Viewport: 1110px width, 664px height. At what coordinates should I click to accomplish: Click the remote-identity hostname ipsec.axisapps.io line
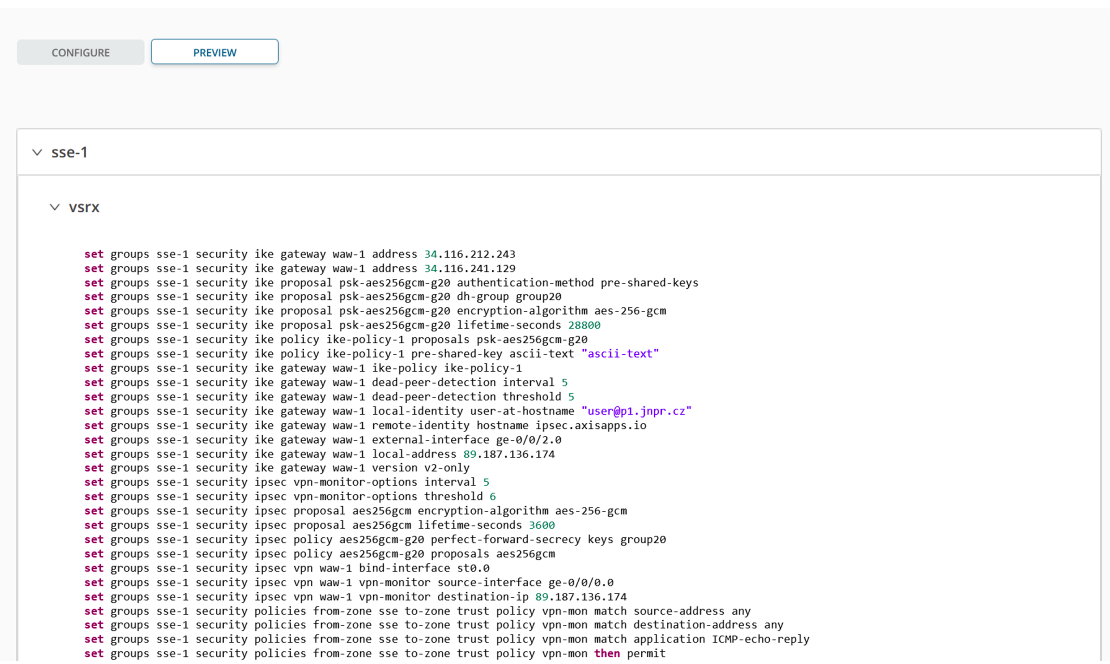coord(365,425)
